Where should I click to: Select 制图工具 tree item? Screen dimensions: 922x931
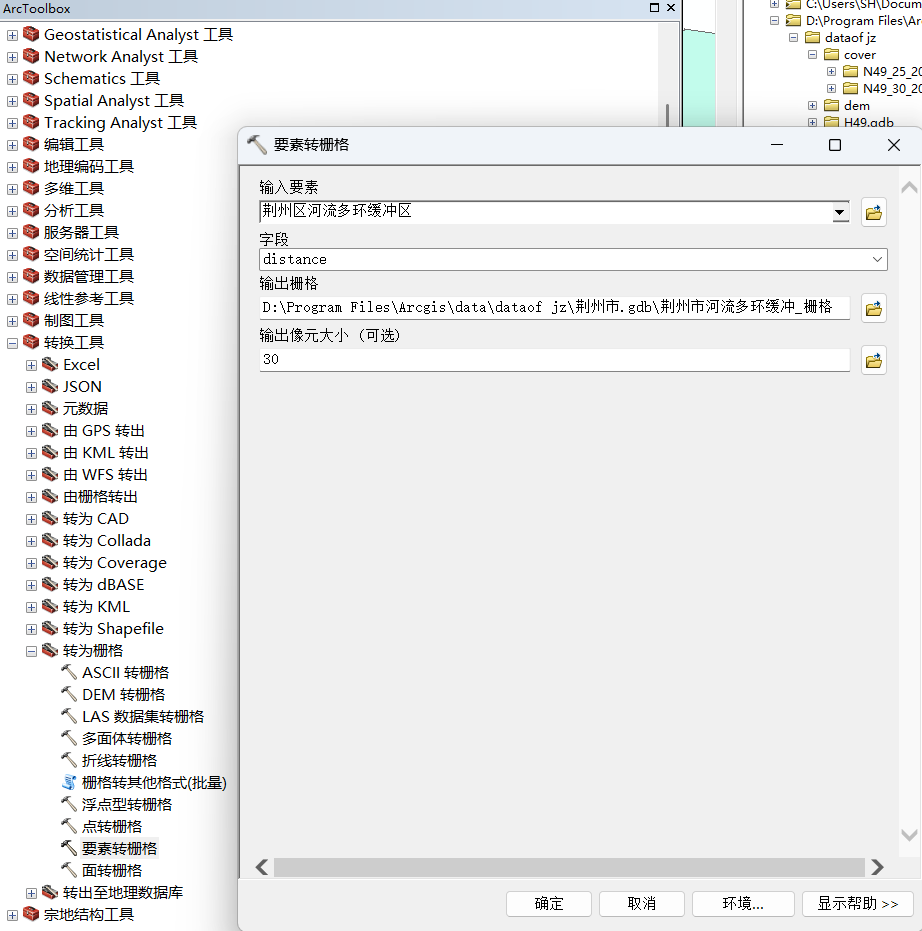pos(74,321)
